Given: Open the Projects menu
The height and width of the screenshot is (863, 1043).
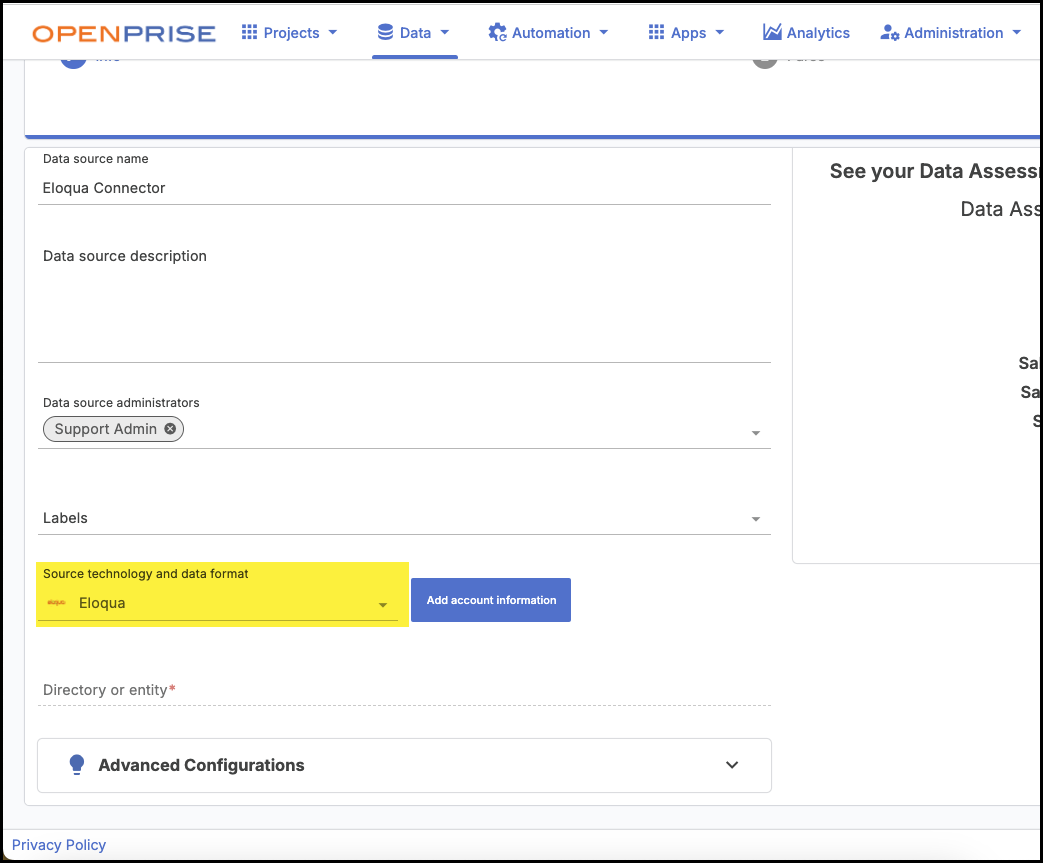Looking at the screenshot, I should coord(289,33).
